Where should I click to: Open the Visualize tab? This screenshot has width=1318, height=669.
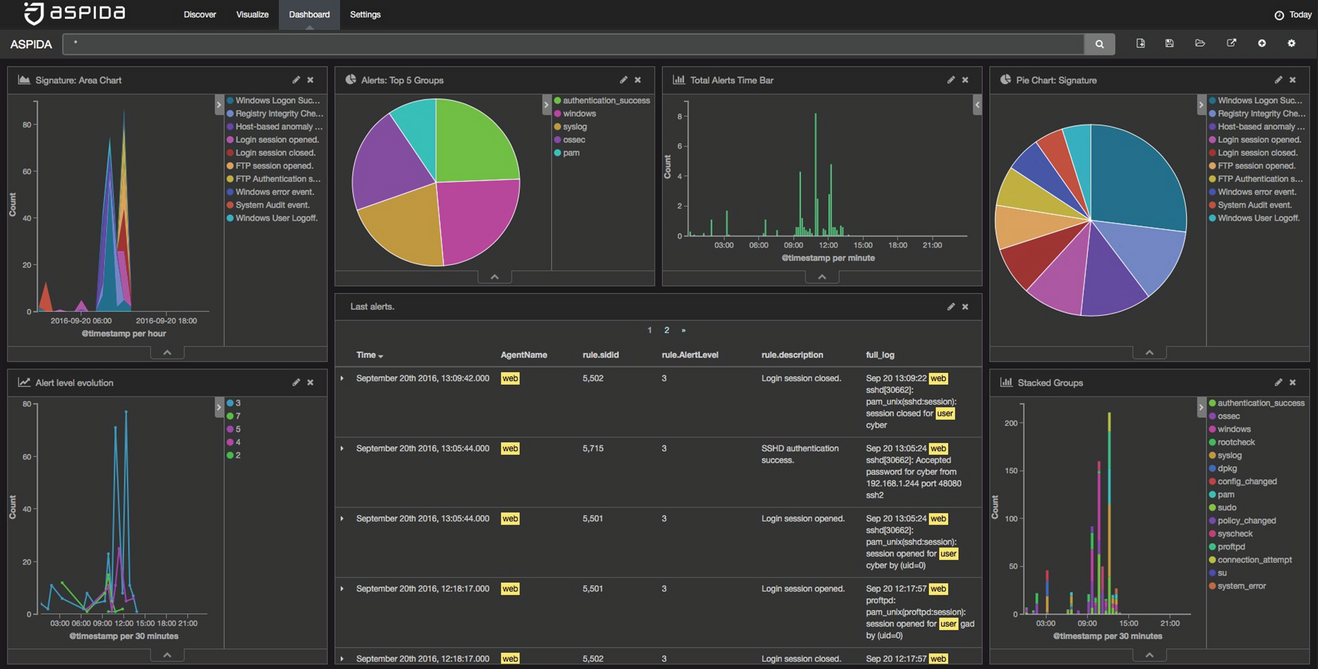[x=252, y=15]
